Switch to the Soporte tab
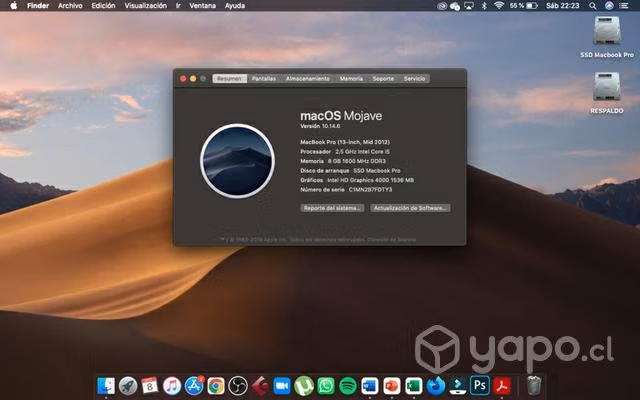Screen dimensions: 640x400 click(x=383, y=78)
